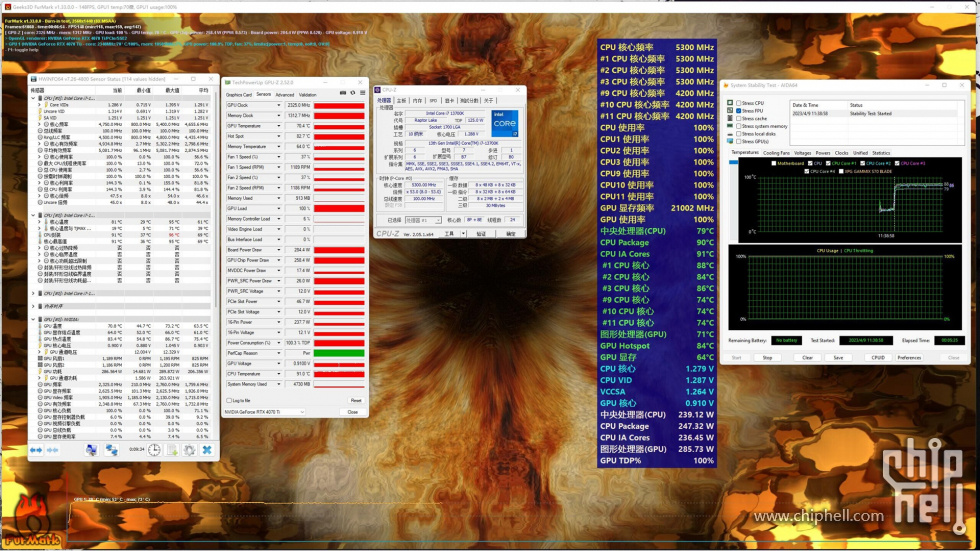Open NVIDIA GeForce RTX 4070 Ti device dropdown
This screenshot has width=980, height=551.
[264, 412]
